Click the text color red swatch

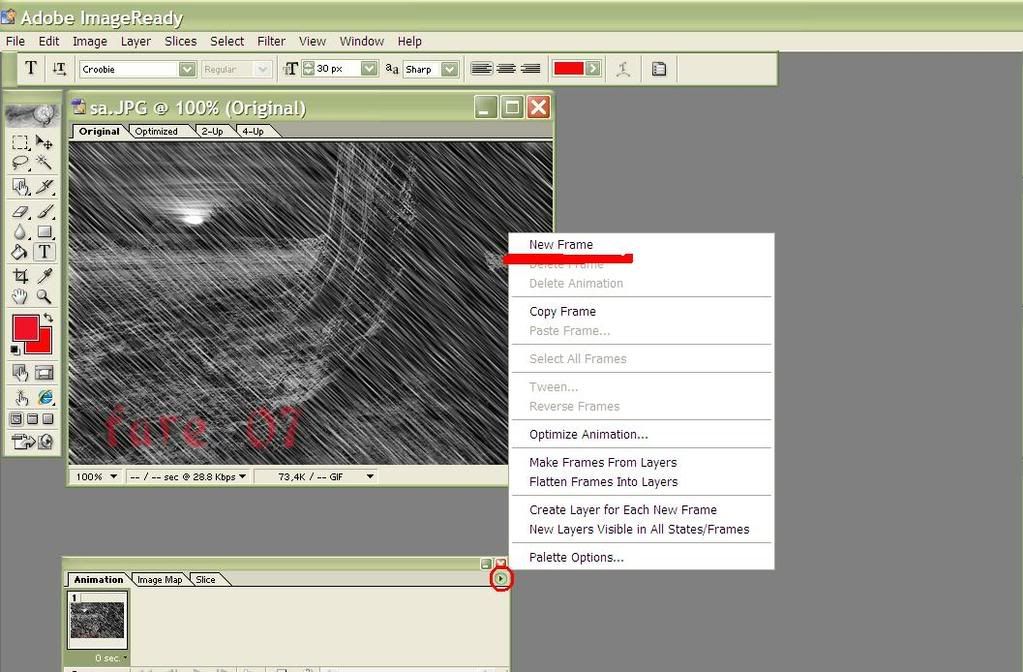pos(568,69)
